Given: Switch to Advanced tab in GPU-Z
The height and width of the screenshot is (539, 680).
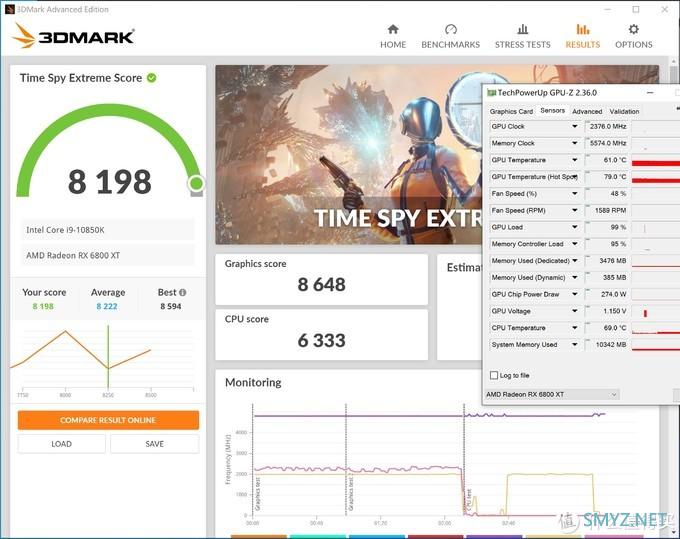Looking at the screenshot, I should click(x=587, y=111).
